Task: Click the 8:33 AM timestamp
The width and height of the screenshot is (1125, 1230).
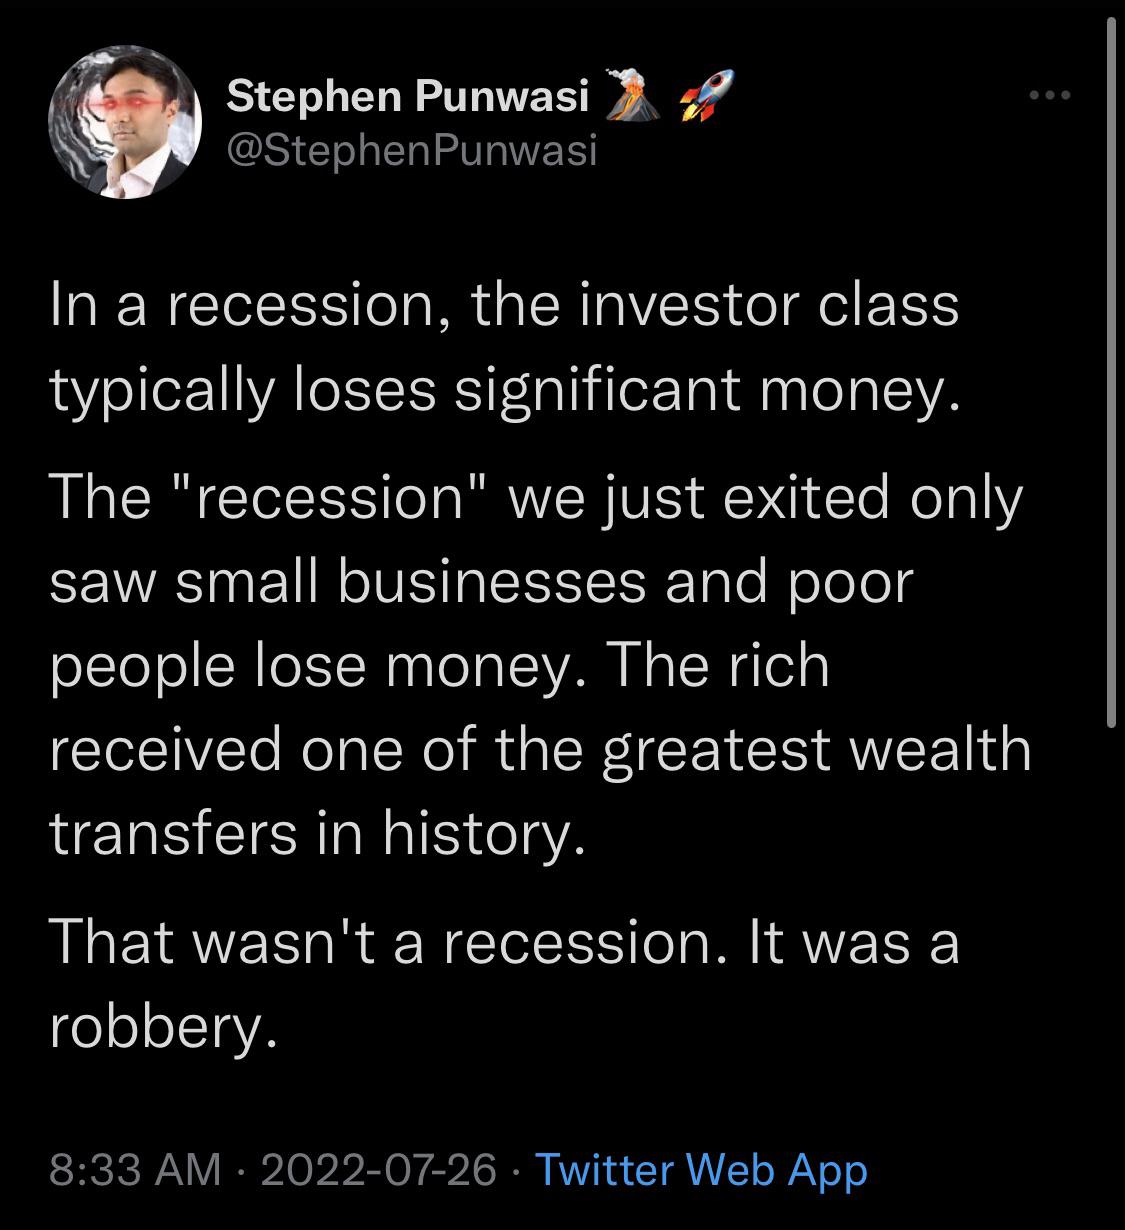Action: [135, 1169]
